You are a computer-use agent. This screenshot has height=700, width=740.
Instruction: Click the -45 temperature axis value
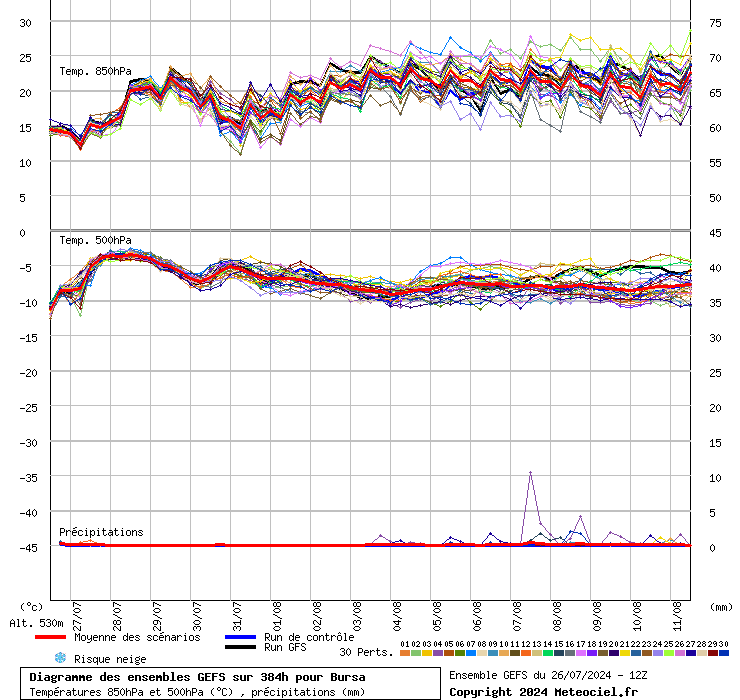tap(28, 548)
